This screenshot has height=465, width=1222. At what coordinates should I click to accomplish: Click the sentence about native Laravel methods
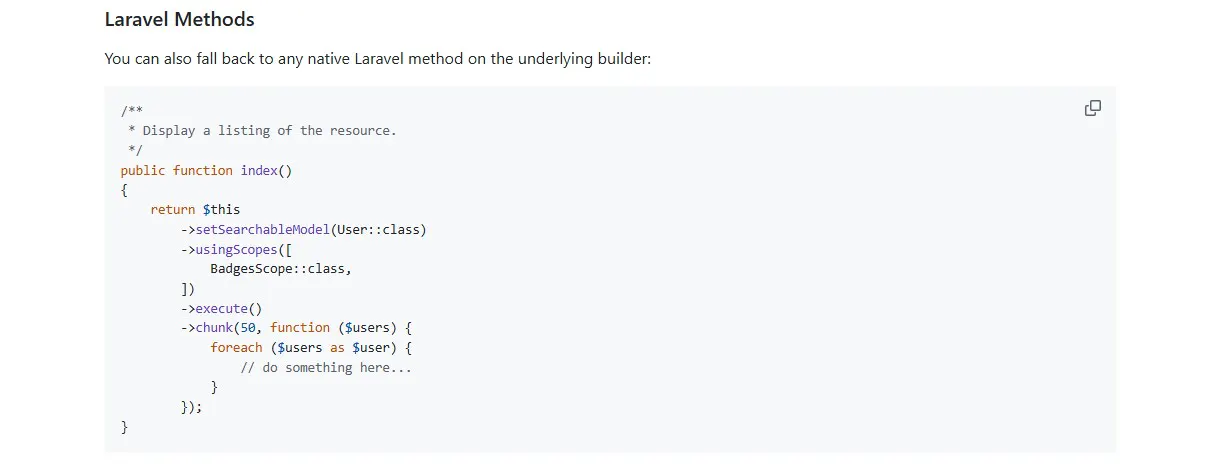tap(378, 59)
